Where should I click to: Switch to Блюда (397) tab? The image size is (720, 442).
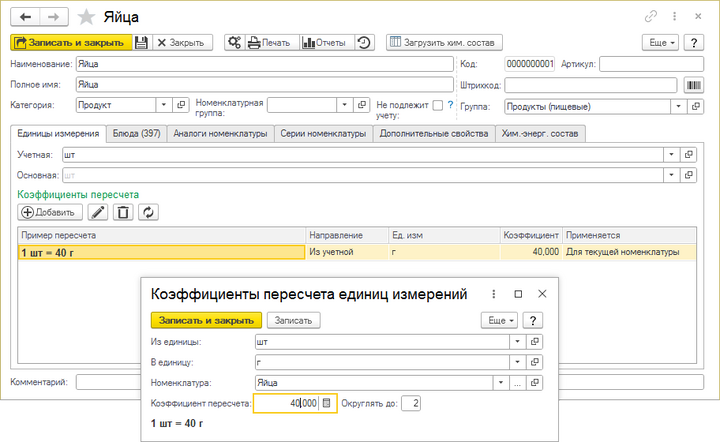click(136, 134)
